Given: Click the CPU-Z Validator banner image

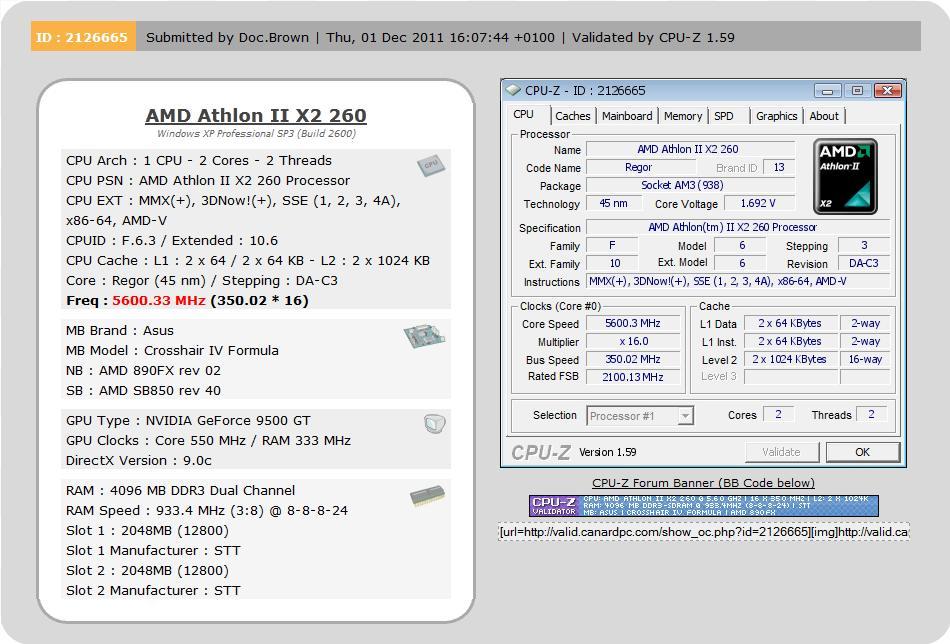Looking at the screenshot, I should click(x=703, y=506).
